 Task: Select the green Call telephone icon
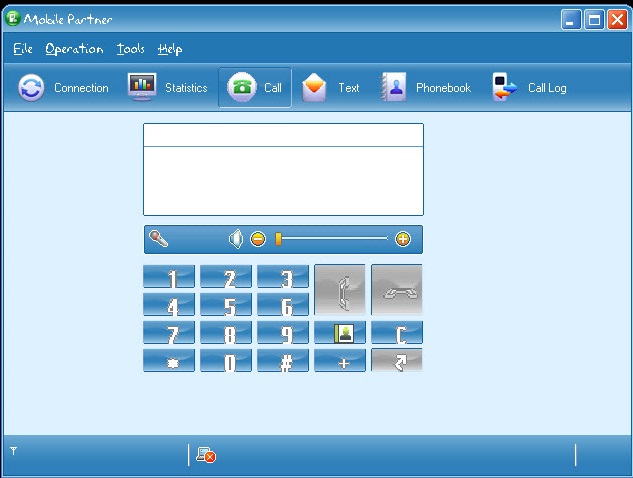click(x=242, y=87)
